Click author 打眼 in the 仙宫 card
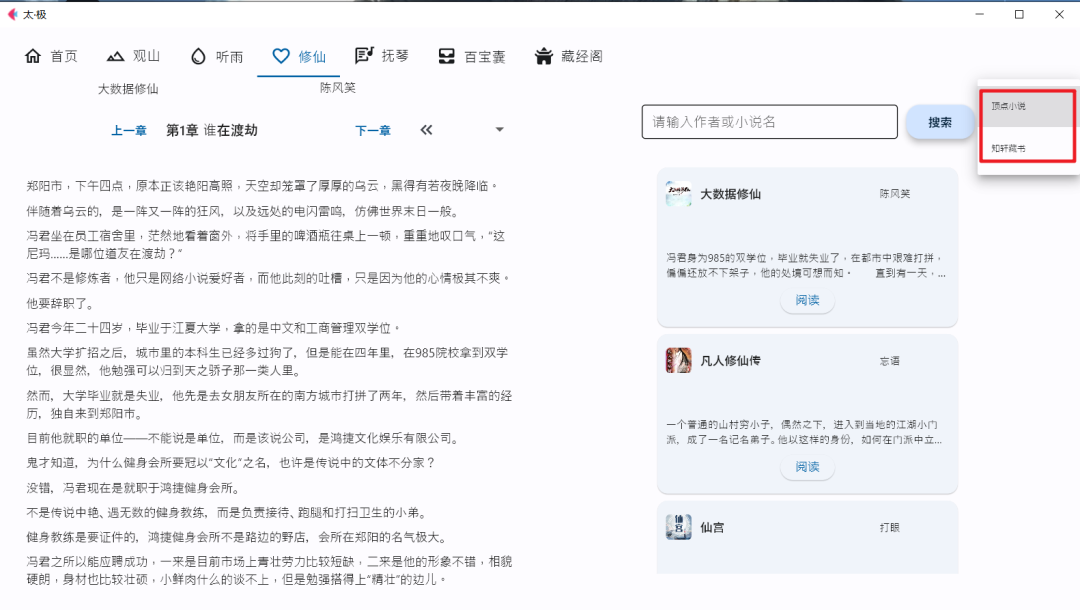1080x610 pixels. pyautogui.click(x=889, y=527)
